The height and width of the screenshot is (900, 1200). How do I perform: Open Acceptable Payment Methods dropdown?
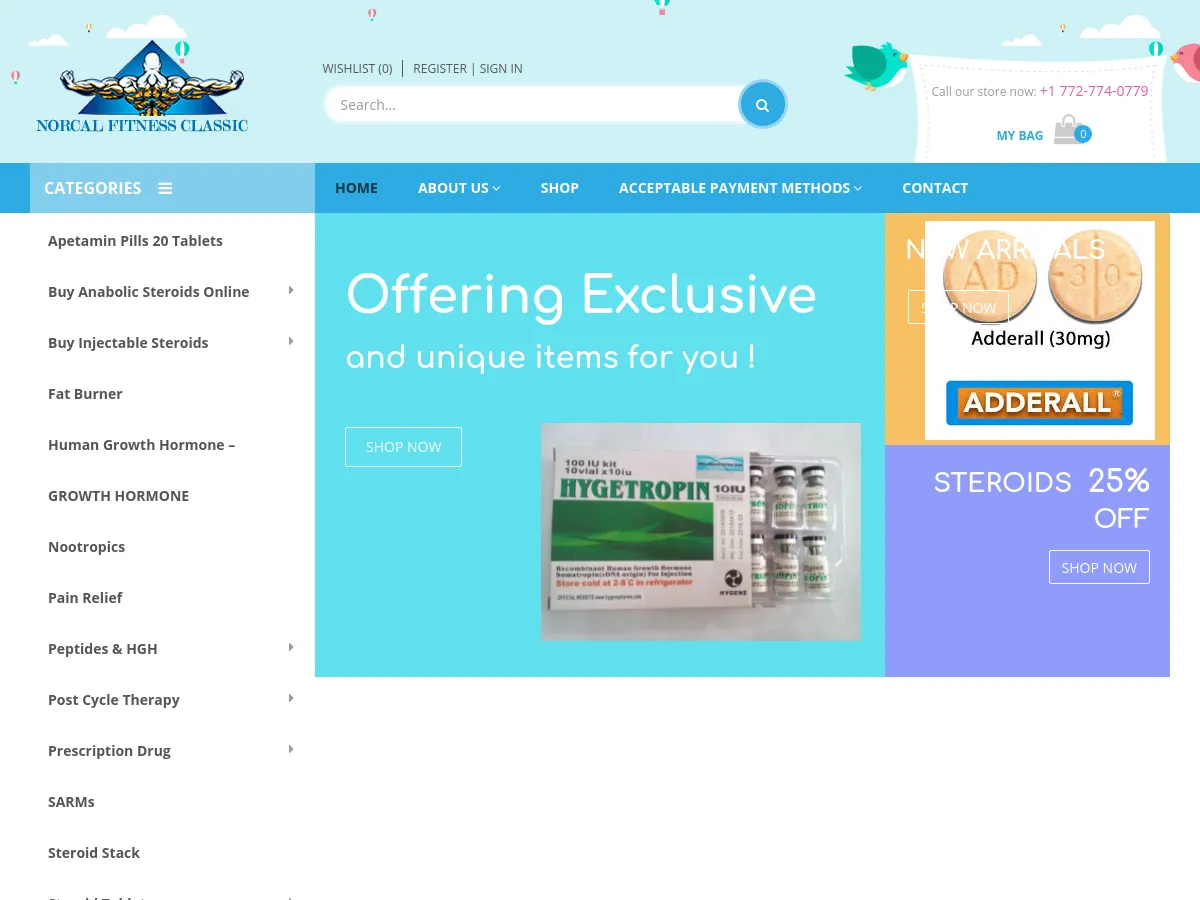tap(740, 188)
